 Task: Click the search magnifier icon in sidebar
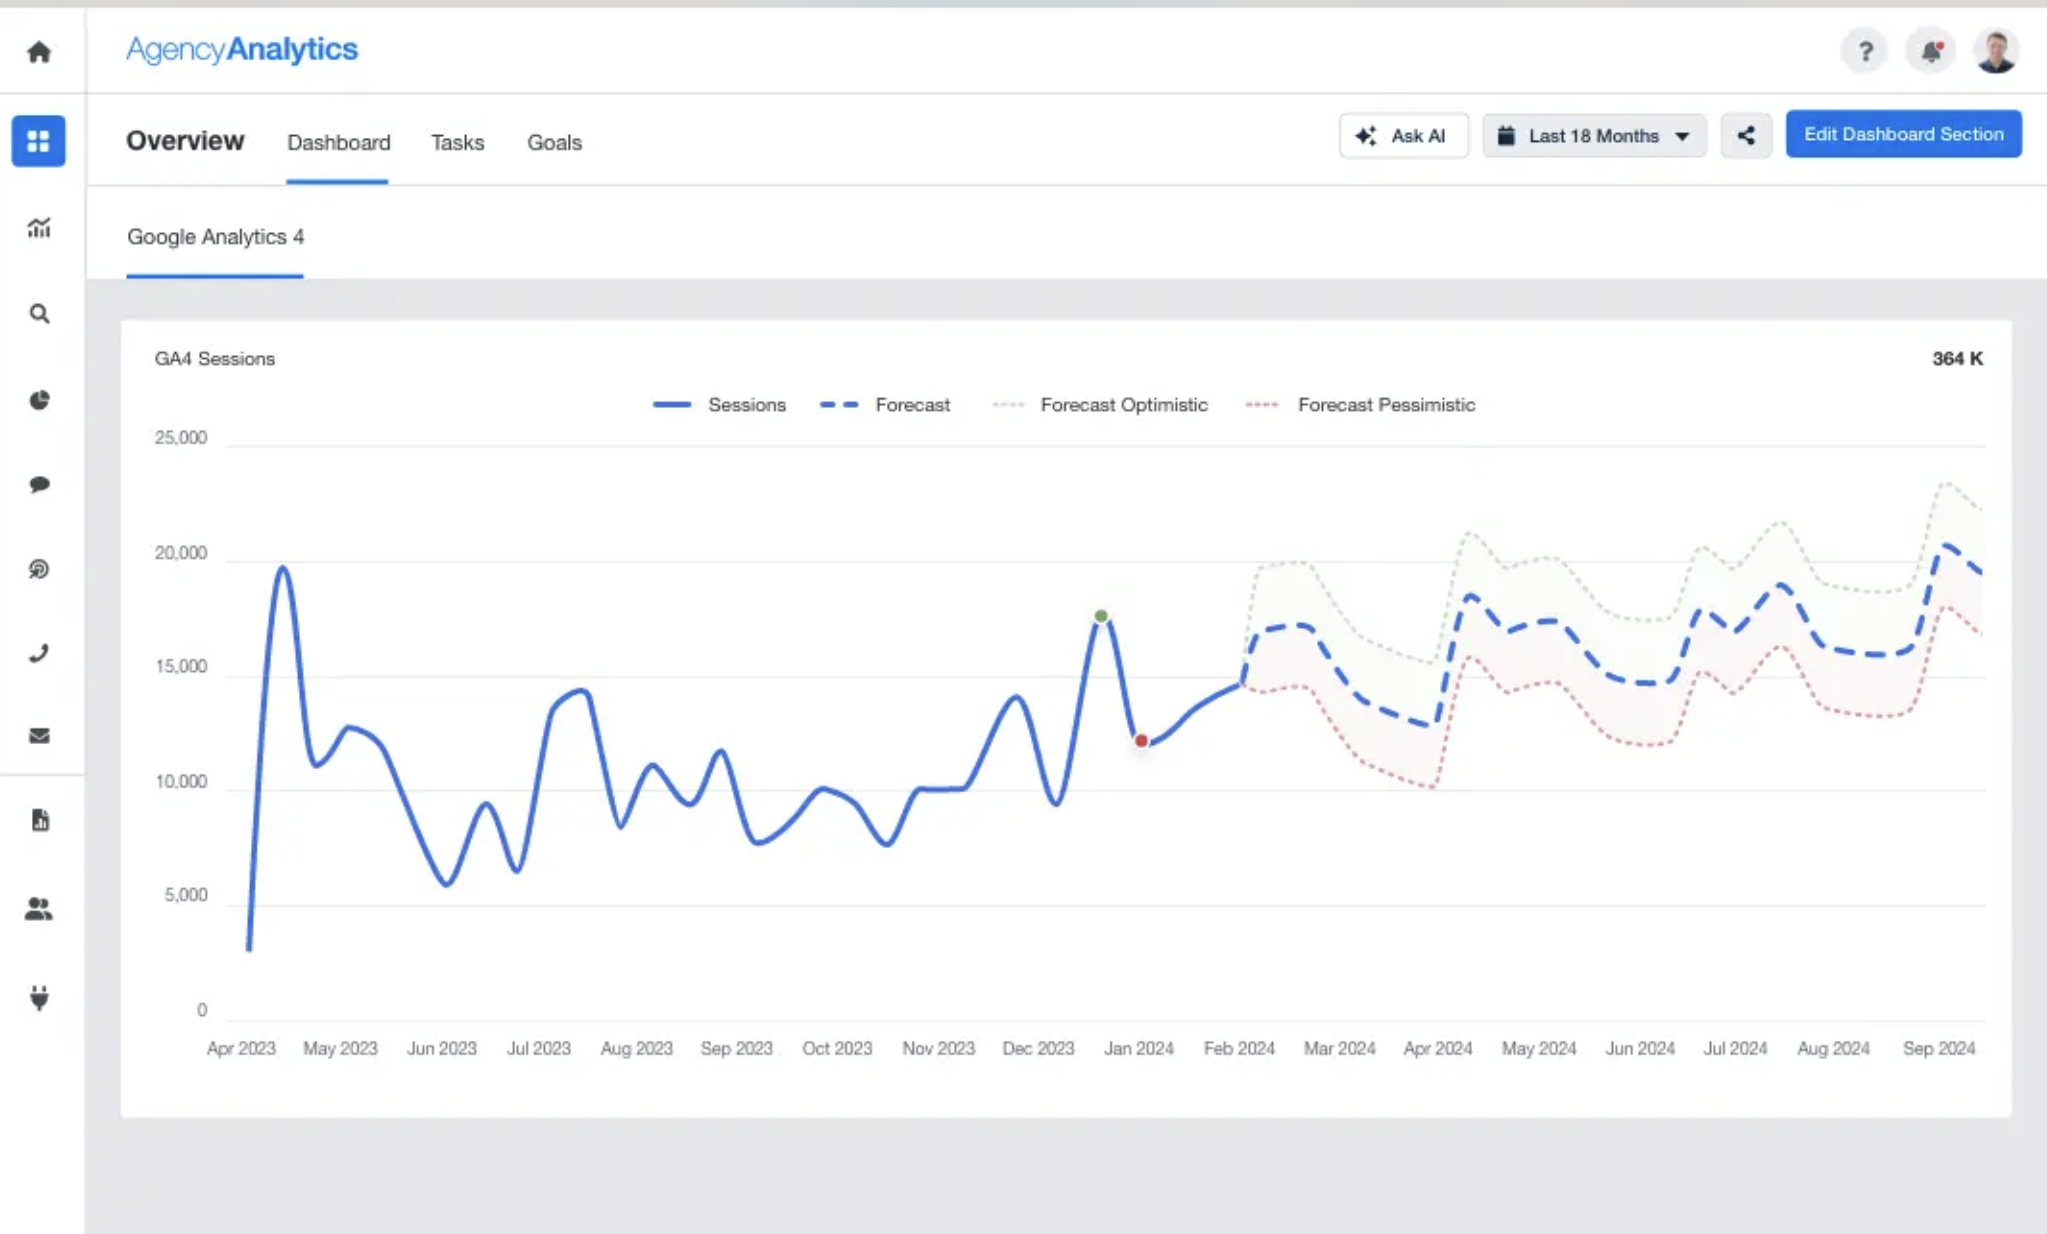pyautogui.click(x=39, y=313)
